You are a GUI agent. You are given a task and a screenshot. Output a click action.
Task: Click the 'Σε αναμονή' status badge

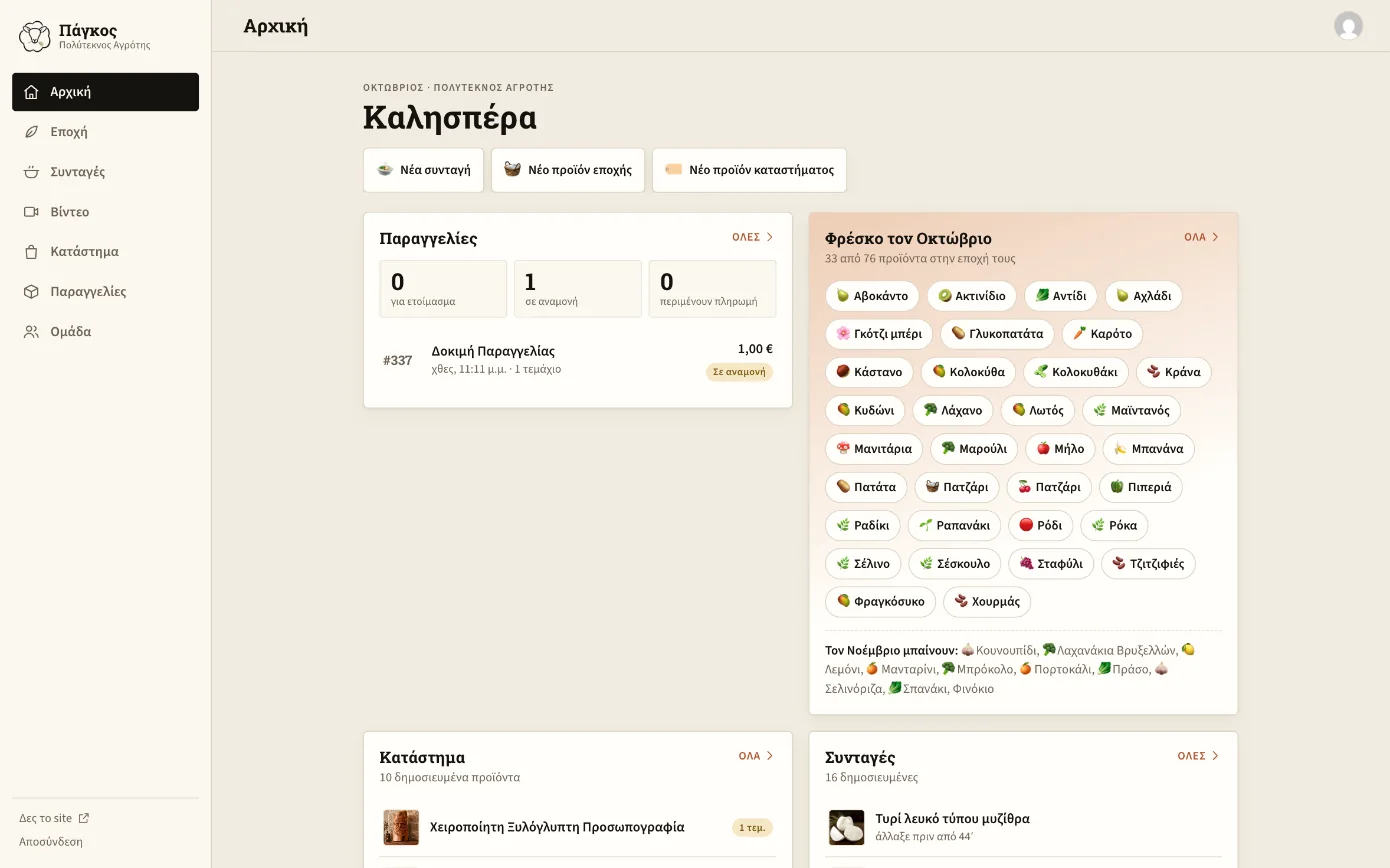tap(739, 372)
